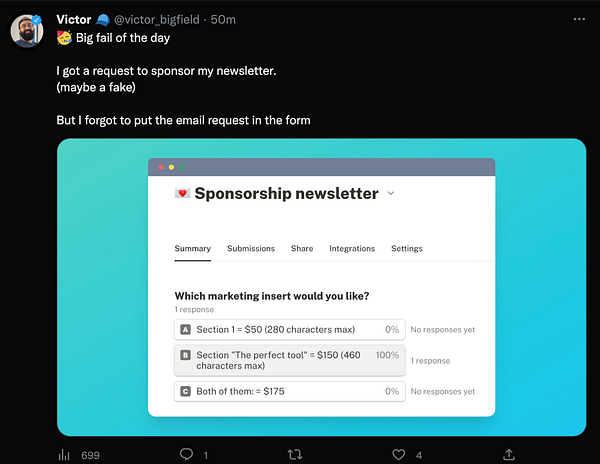600x464 pixels.
Task: Like the tweet with heart icon
Action: click(399, 454)
